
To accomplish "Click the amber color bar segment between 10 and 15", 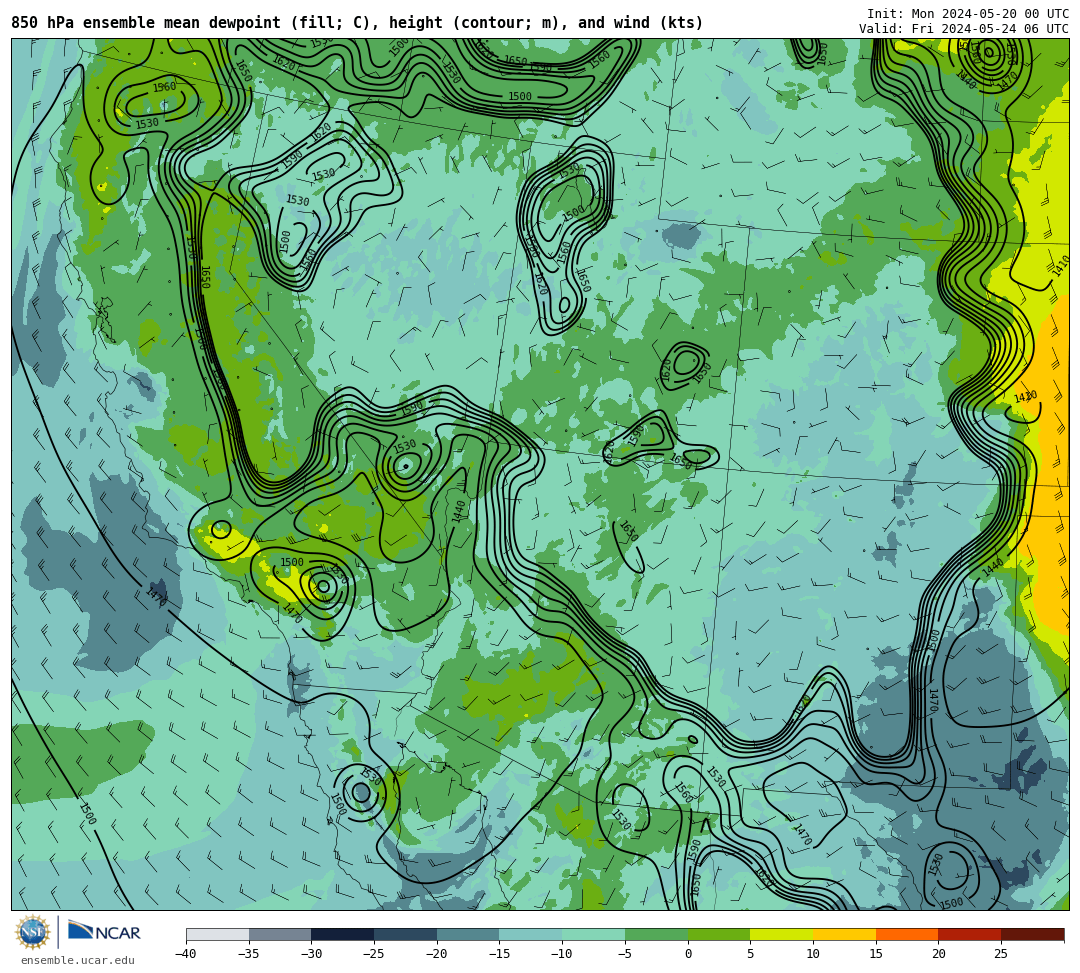I will [844, 934].
